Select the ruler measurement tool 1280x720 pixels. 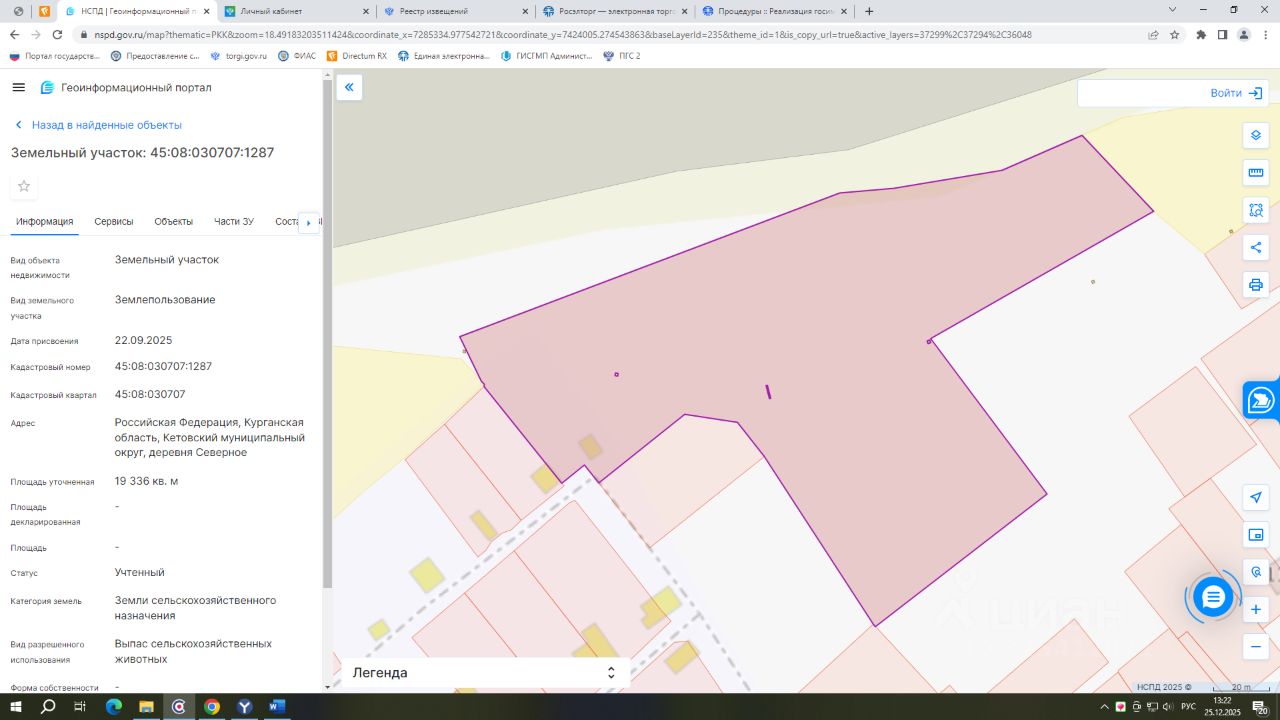[1256, 173]
